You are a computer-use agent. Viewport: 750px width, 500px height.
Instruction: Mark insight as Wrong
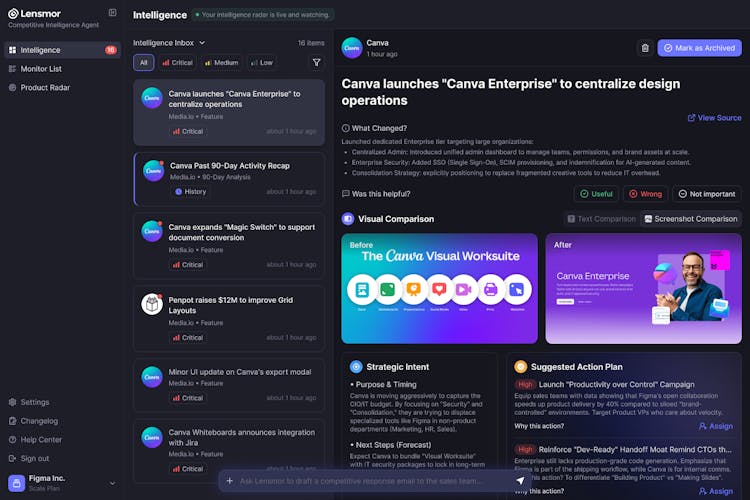pyautogui.click(x=645, y=194)
